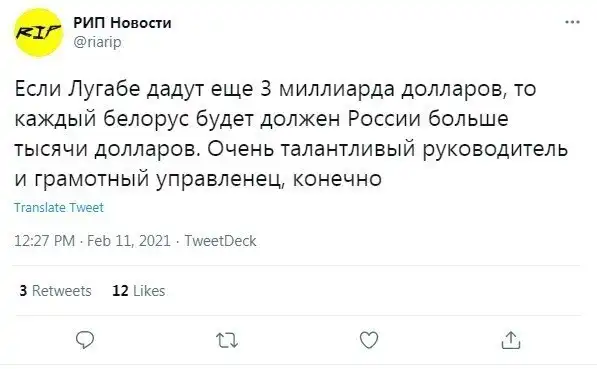
Task: Click the @riarip handle
Action: point(97,42)
